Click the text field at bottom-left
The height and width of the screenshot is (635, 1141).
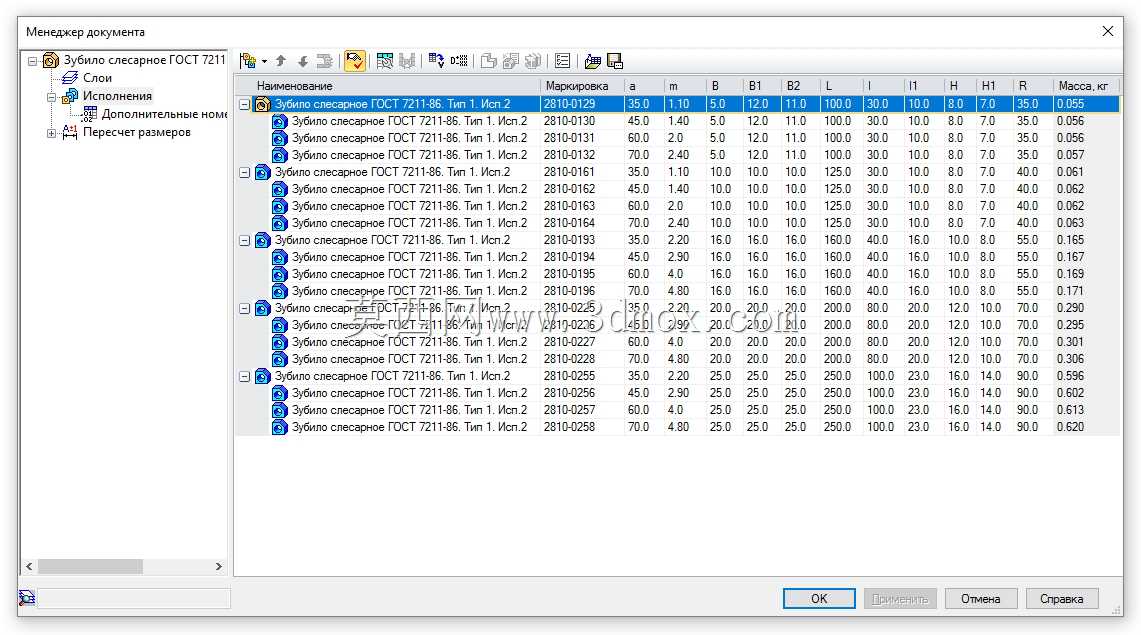134,598
